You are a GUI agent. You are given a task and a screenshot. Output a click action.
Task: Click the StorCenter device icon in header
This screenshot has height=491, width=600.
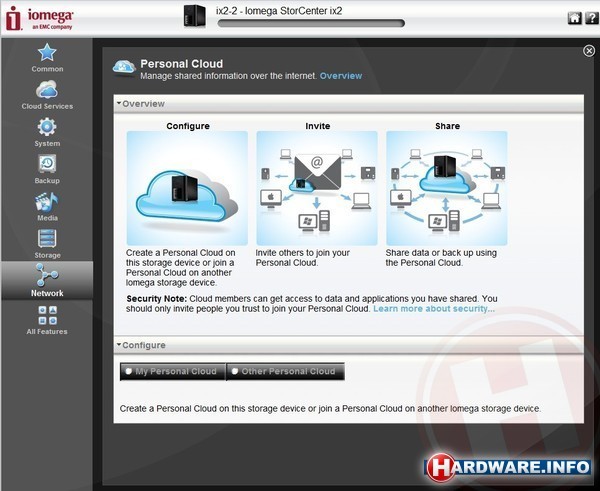tap(194, 16)
